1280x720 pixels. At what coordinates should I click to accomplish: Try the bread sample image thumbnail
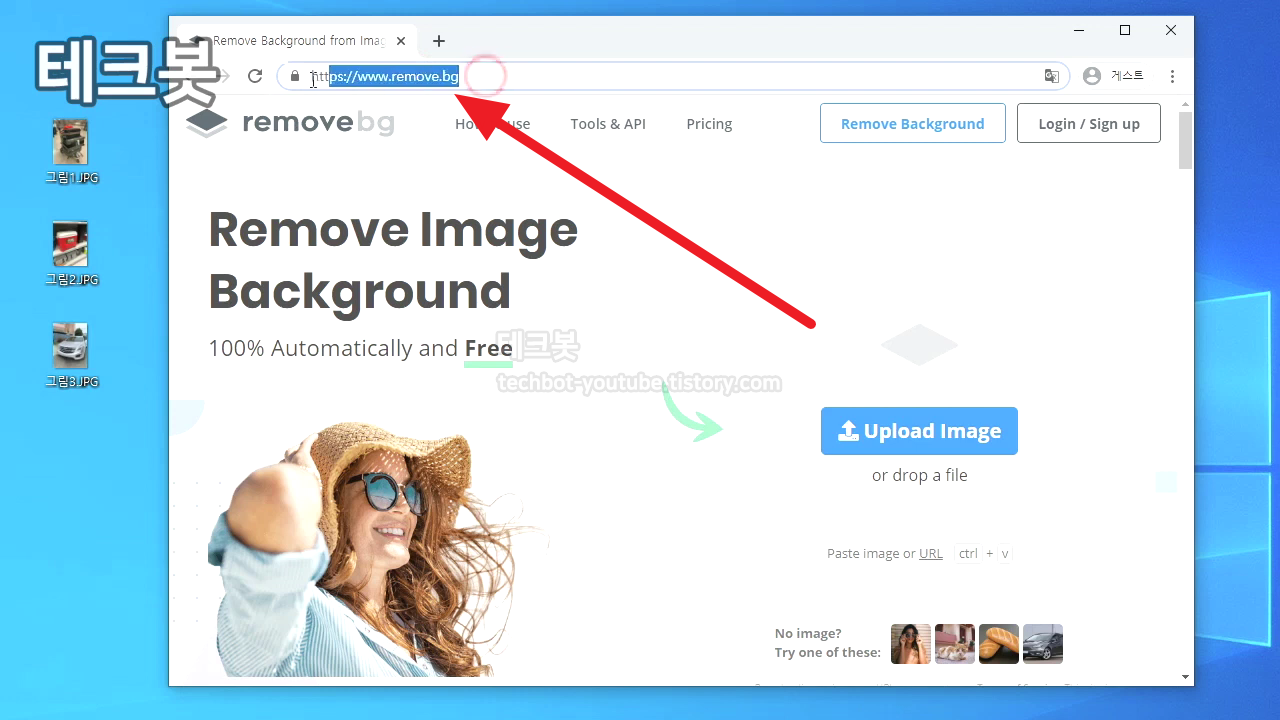click(999, 644)
